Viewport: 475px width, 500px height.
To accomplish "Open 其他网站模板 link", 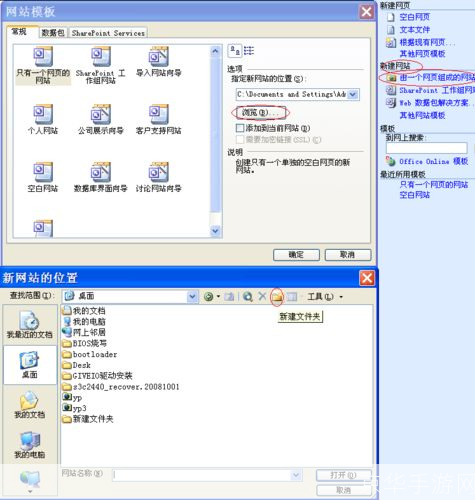I will click(x=422, y=115).
